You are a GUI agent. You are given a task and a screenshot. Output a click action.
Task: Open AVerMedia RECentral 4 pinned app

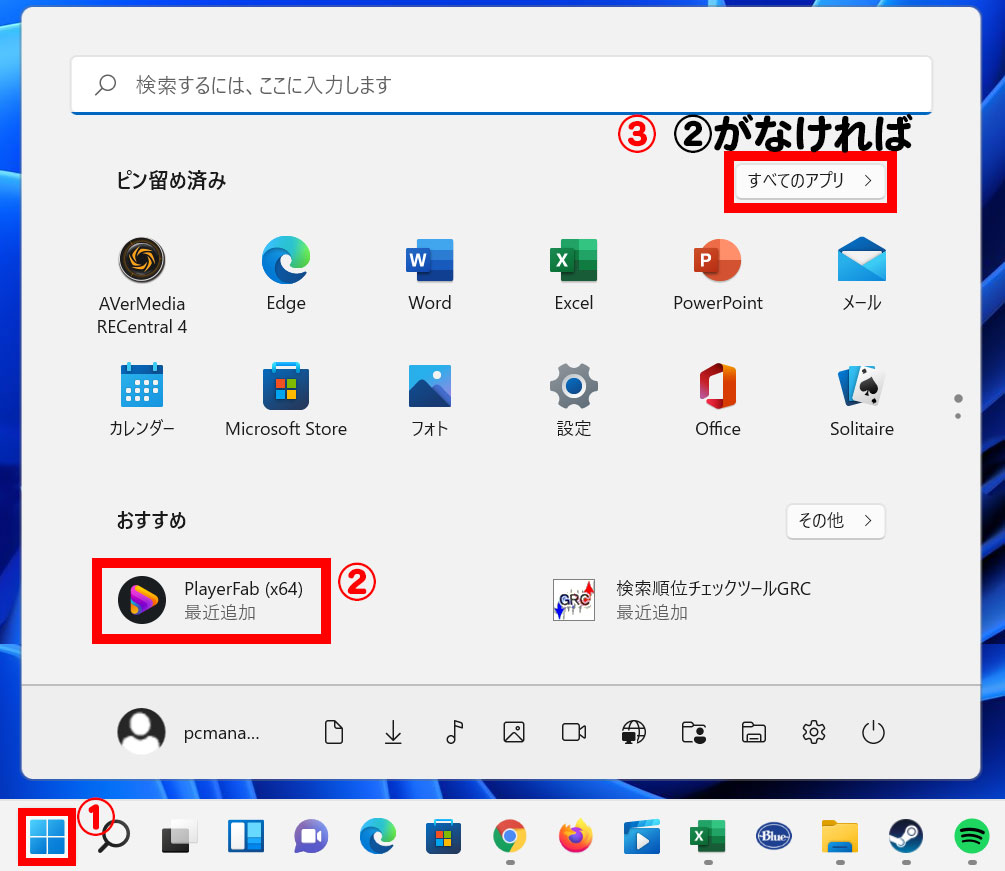142,285
